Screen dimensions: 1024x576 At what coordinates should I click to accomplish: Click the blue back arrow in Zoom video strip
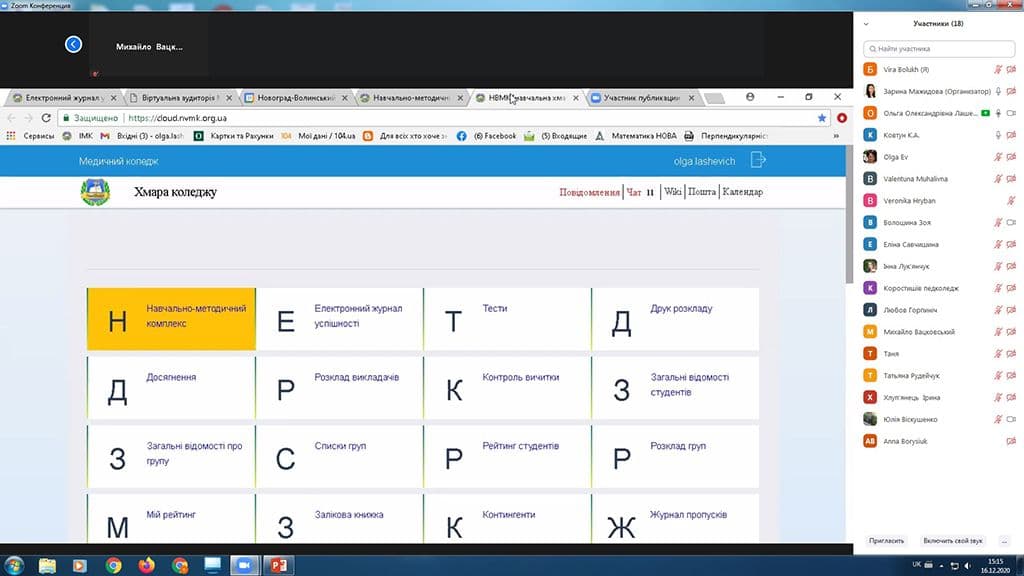pyautogui.click(x=74, y=44)
